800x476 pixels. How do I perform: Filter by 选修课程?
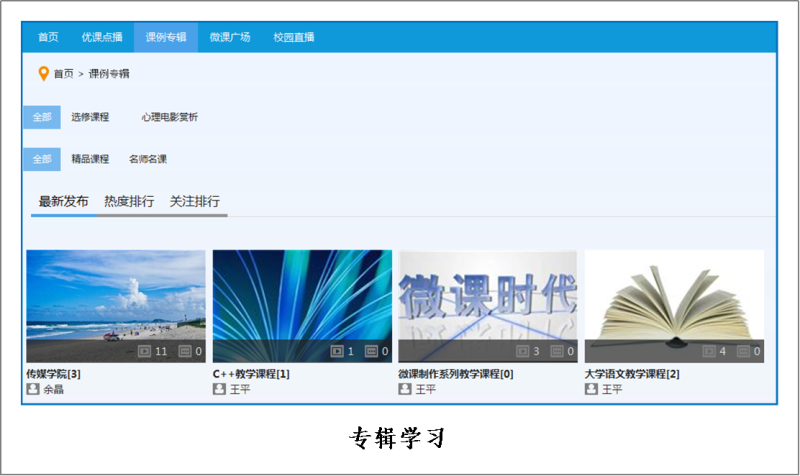pyautogui.click(x=90, y=117)
